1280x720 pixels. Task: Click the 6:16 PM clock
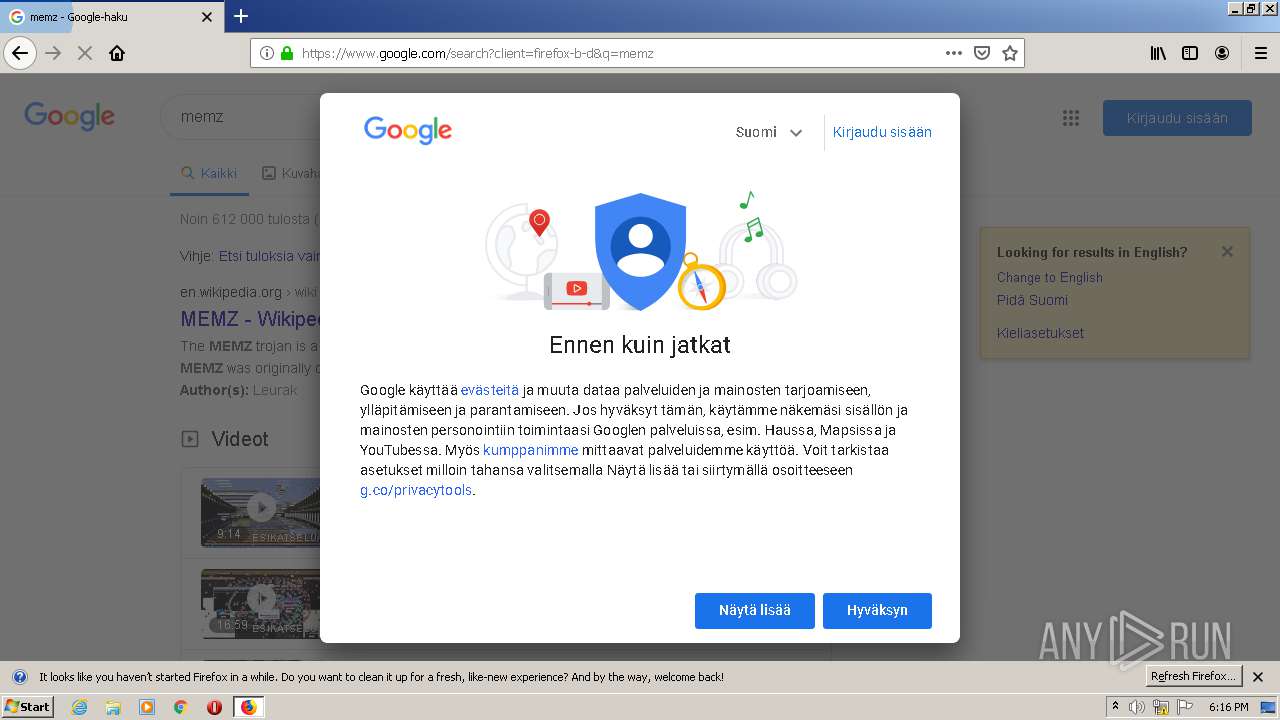(1228, 707)
